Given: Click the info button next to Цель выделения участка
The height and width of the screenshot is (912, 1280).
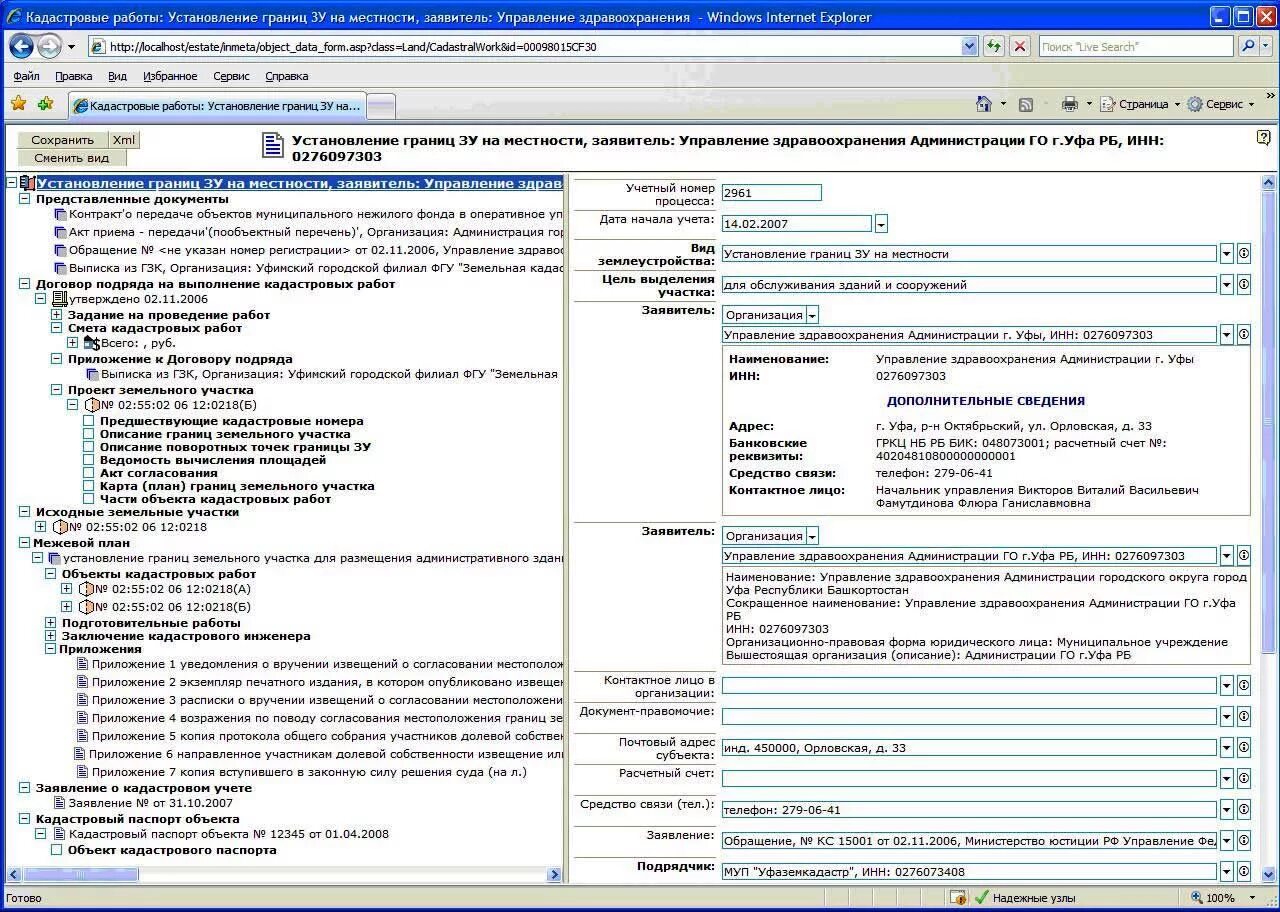Looking at the screenshot, I should pyautogui.click(x=1244, y=285).
